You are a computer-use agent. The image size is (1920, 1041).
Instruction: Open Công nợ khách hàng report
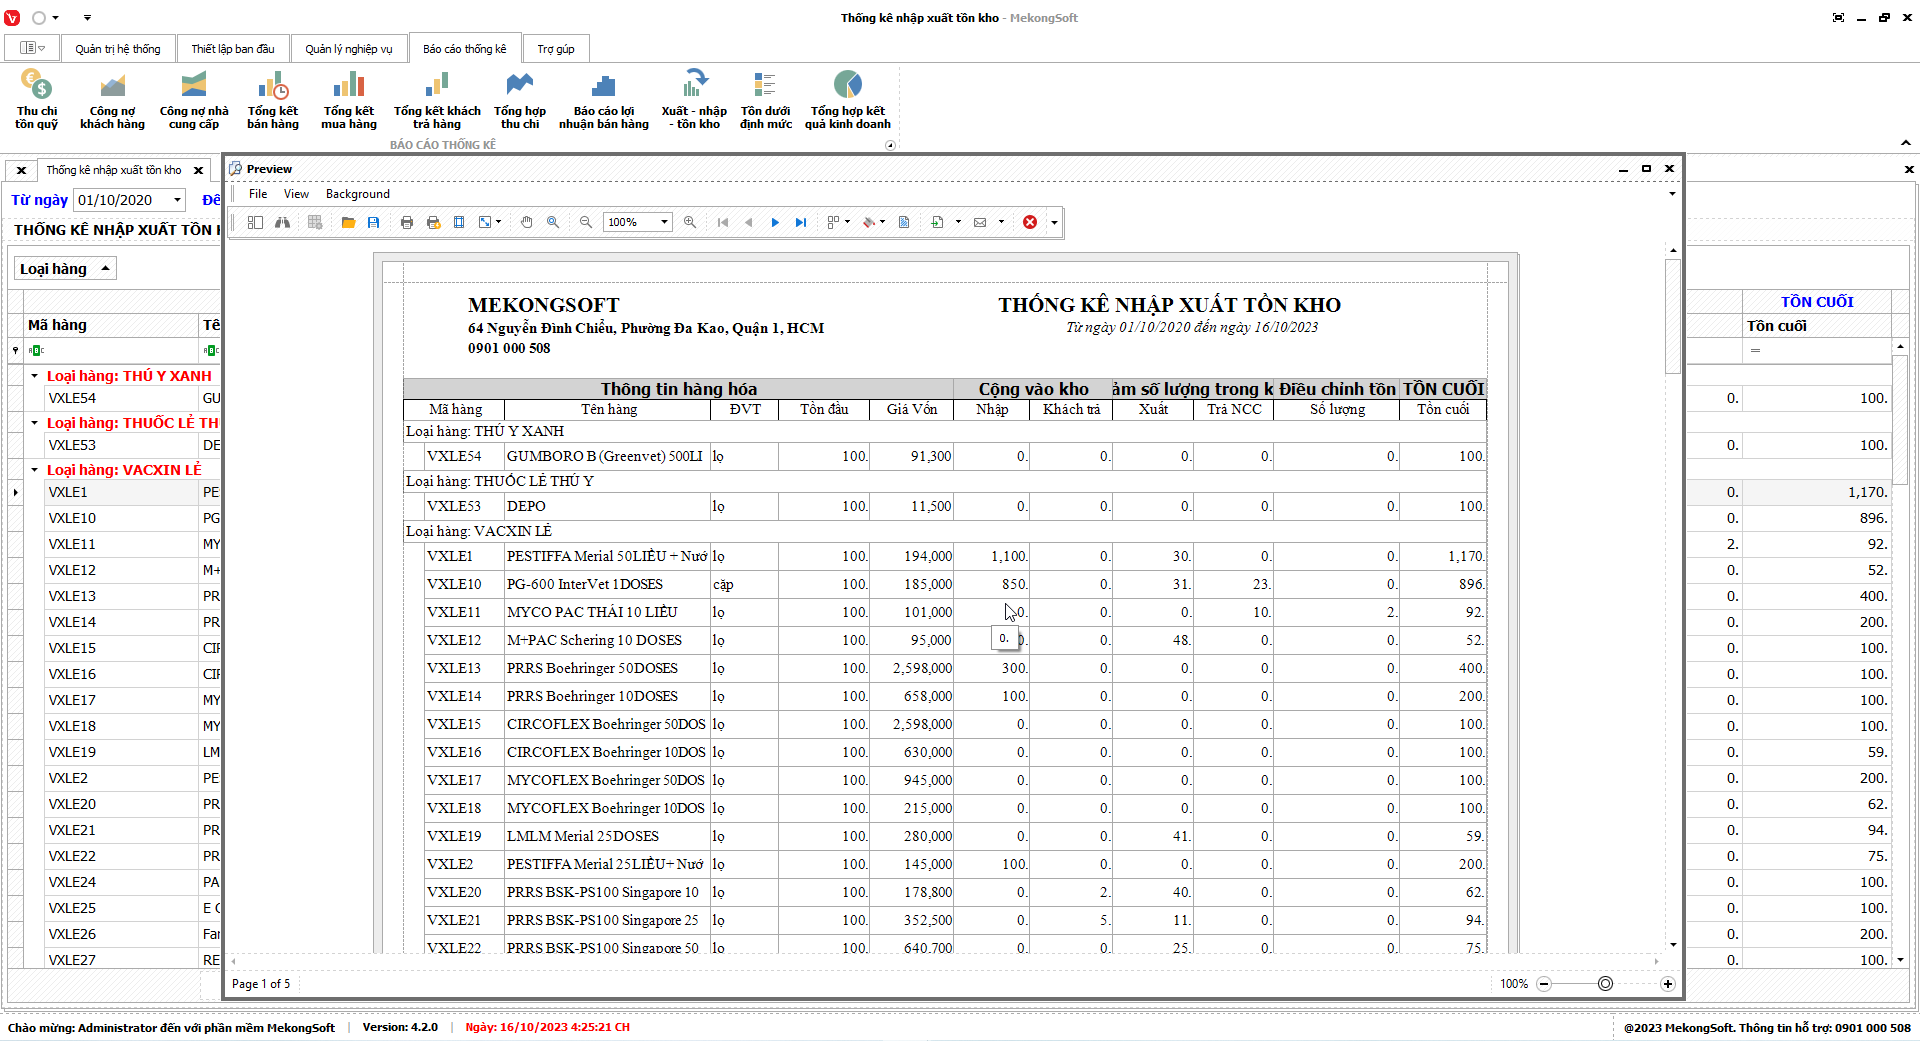(112, 100)
